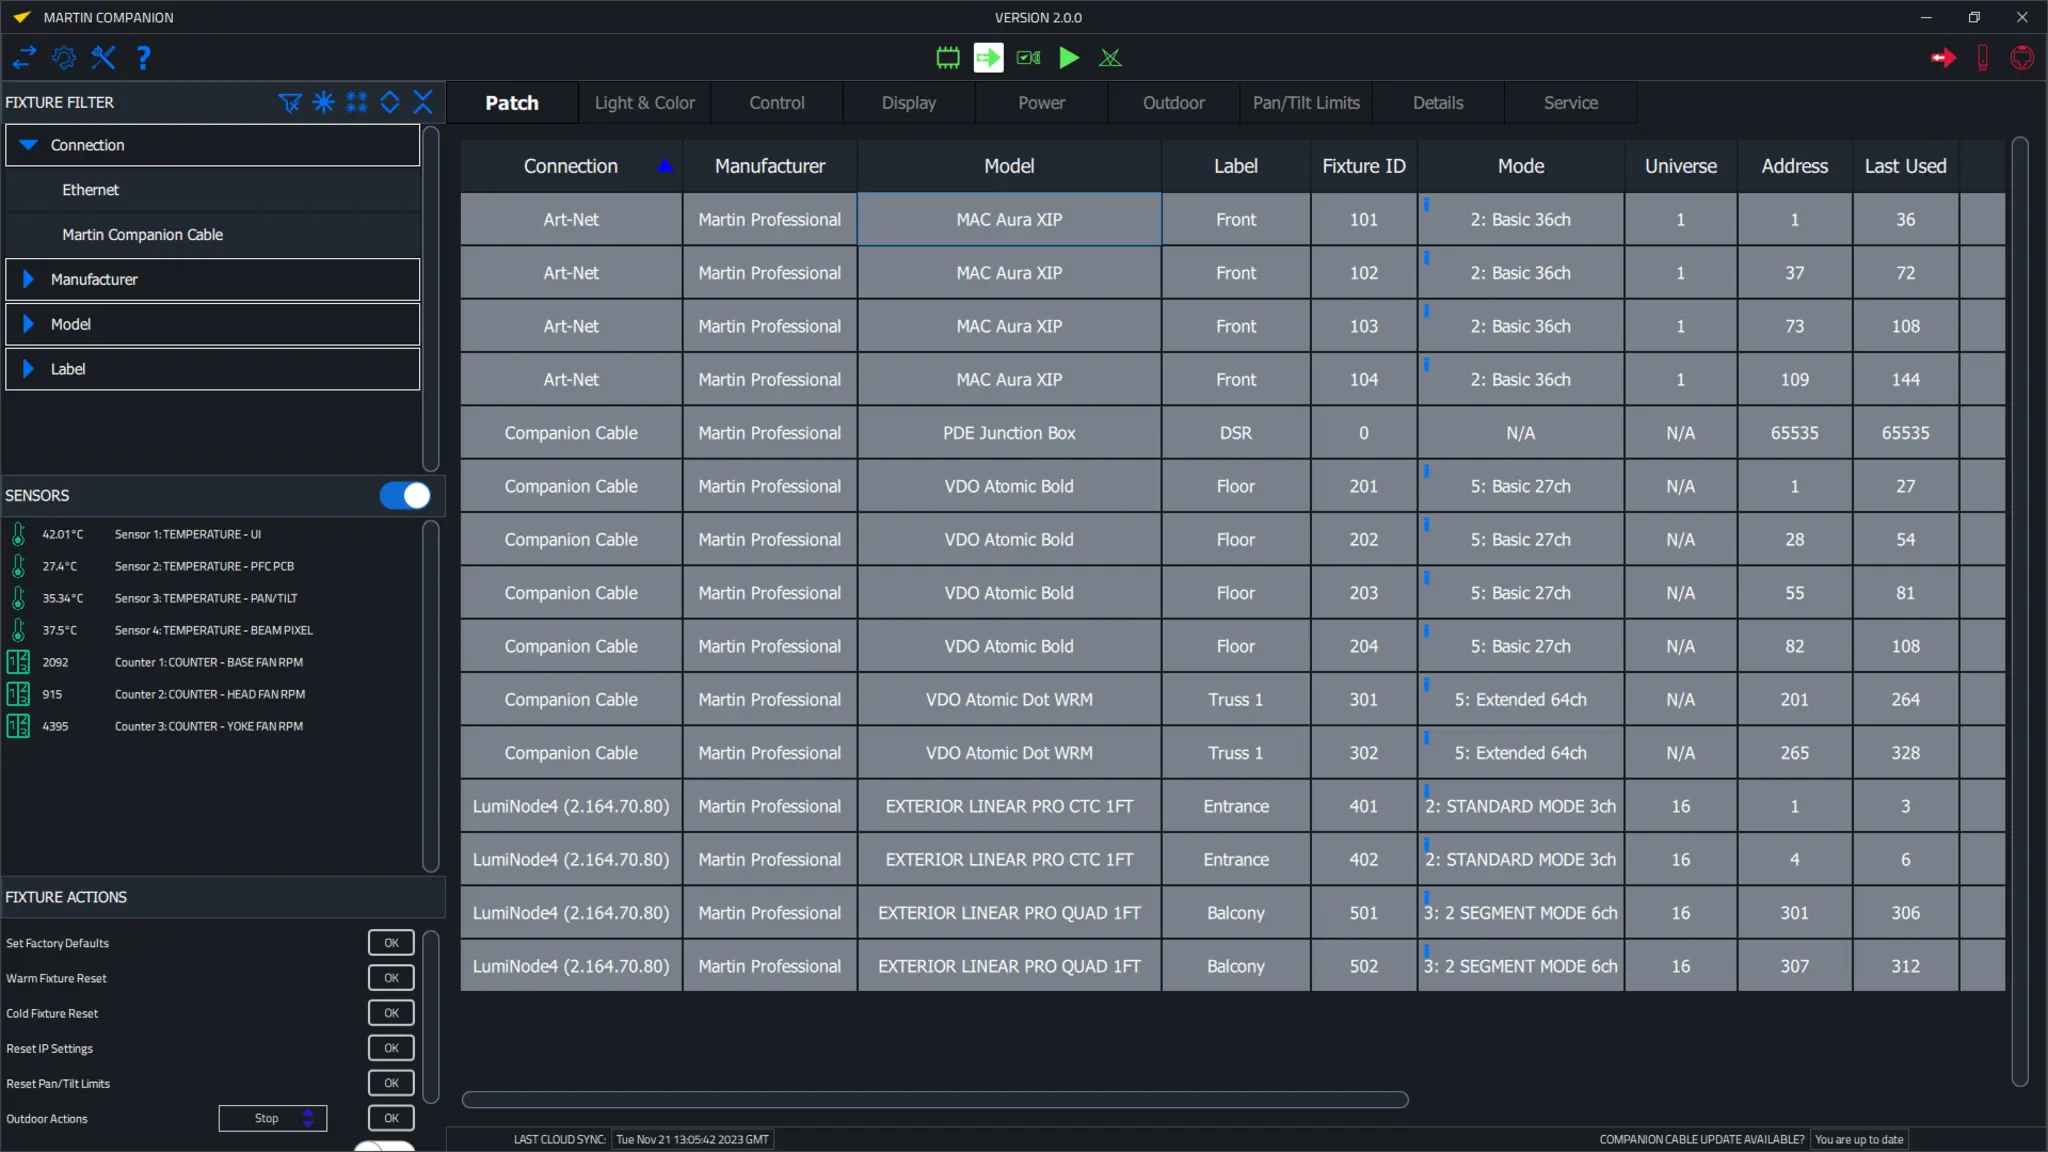Click the last cloud sync timestamp field
Image resolution: width=2048 pixels, height=1152 pixels.
[x=692, y=1139]
